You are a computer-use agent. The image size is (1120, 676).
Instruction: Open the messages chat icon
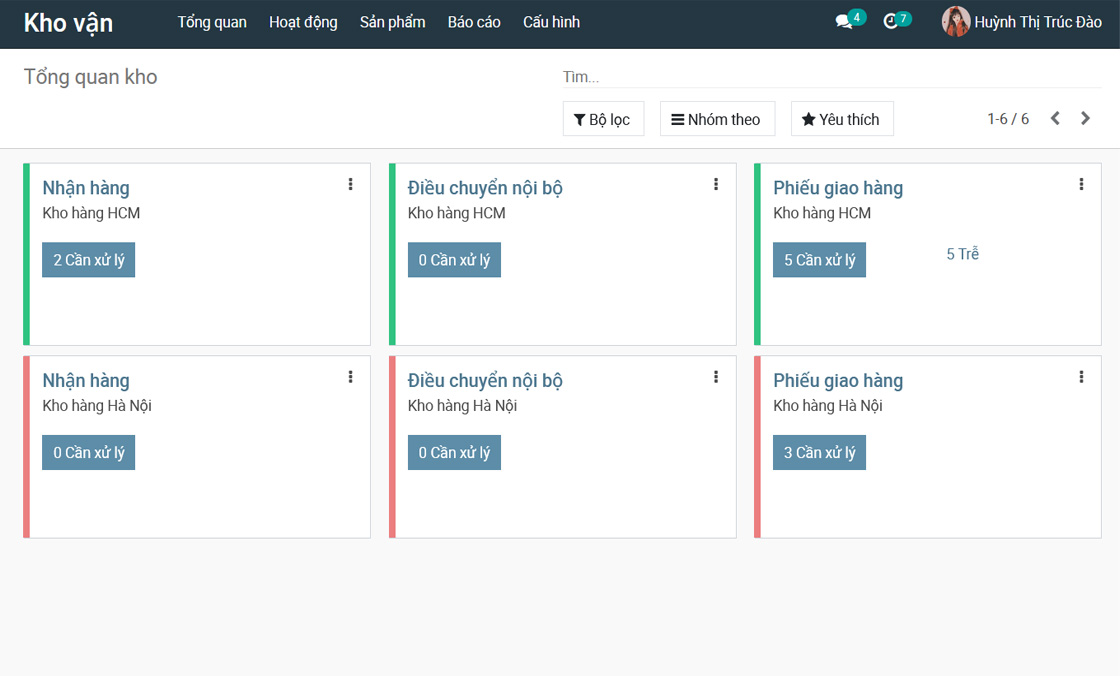pyautogui.click(x=844, y=22)
